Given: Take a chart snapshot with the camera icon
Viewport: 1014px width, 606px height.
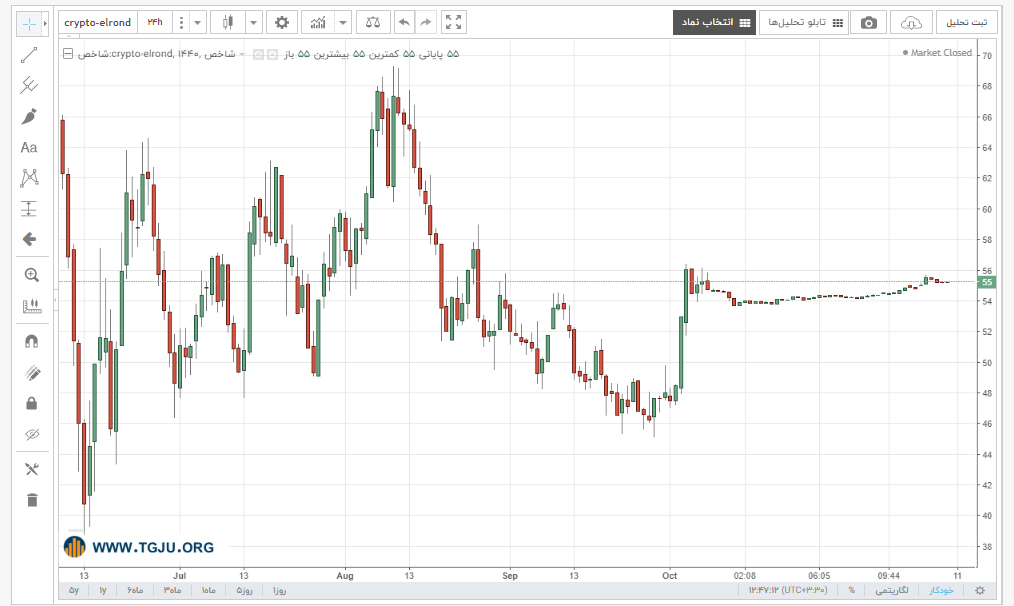Looking at the screenshot, I should coord(868,23).
